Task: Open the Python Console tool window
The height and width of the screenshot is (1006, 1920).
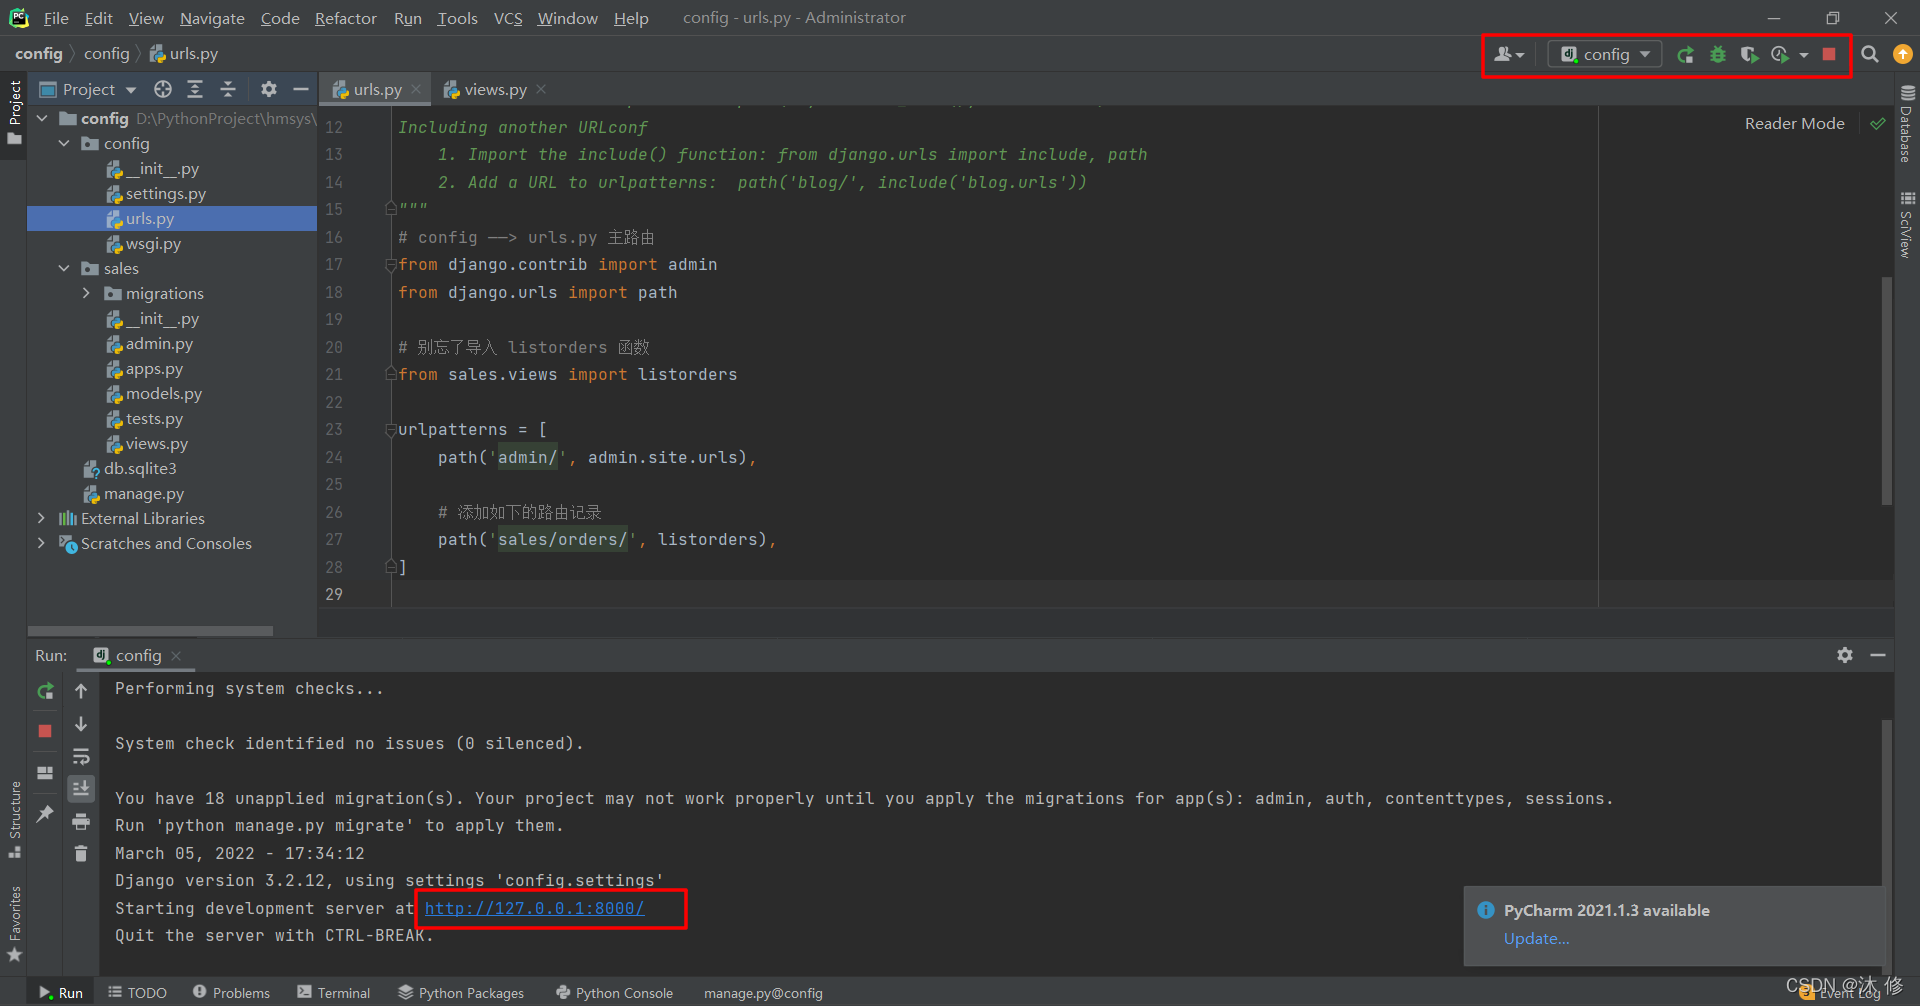Action: [614, 992]
